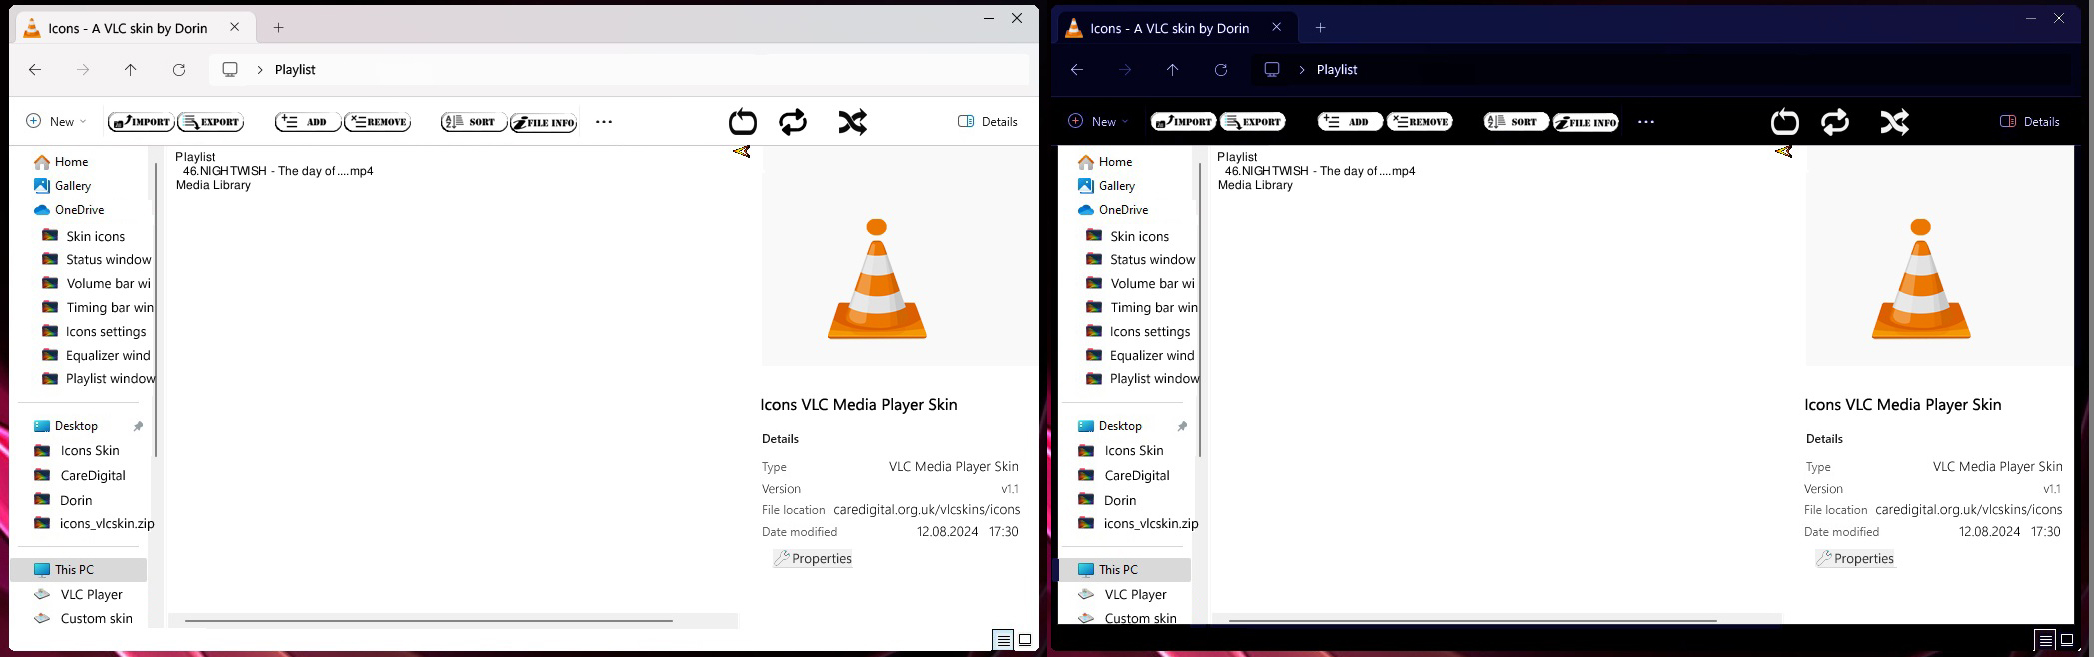Open File Info in the dark window
This screenshot has height=657, width=2094.
1586,122
